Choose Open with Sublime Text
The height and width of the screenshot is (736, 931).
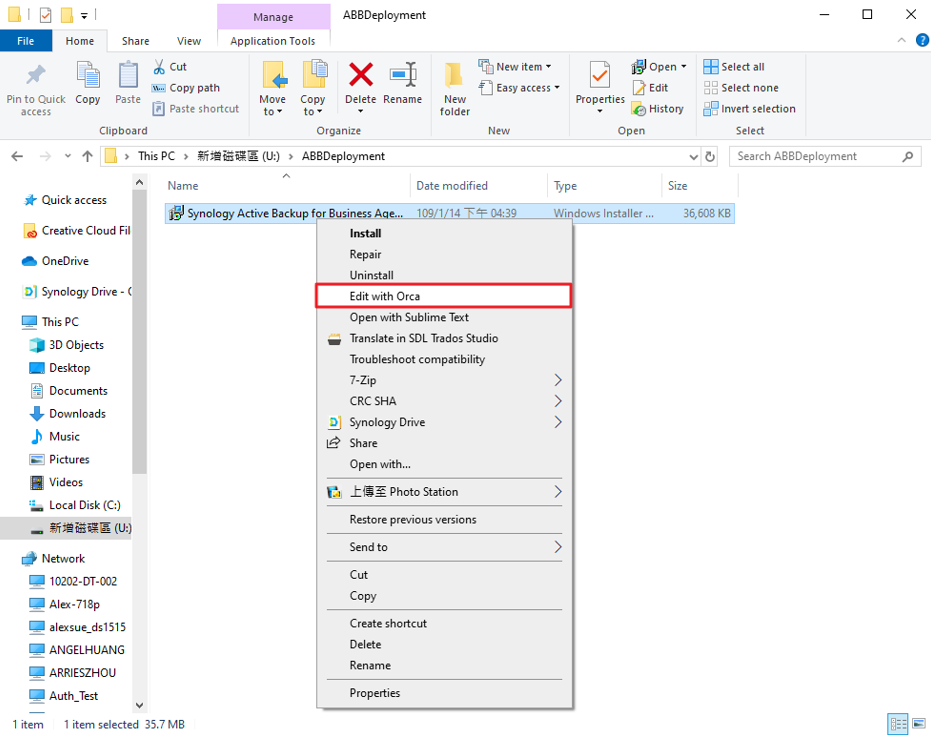[x=444, y=317]
